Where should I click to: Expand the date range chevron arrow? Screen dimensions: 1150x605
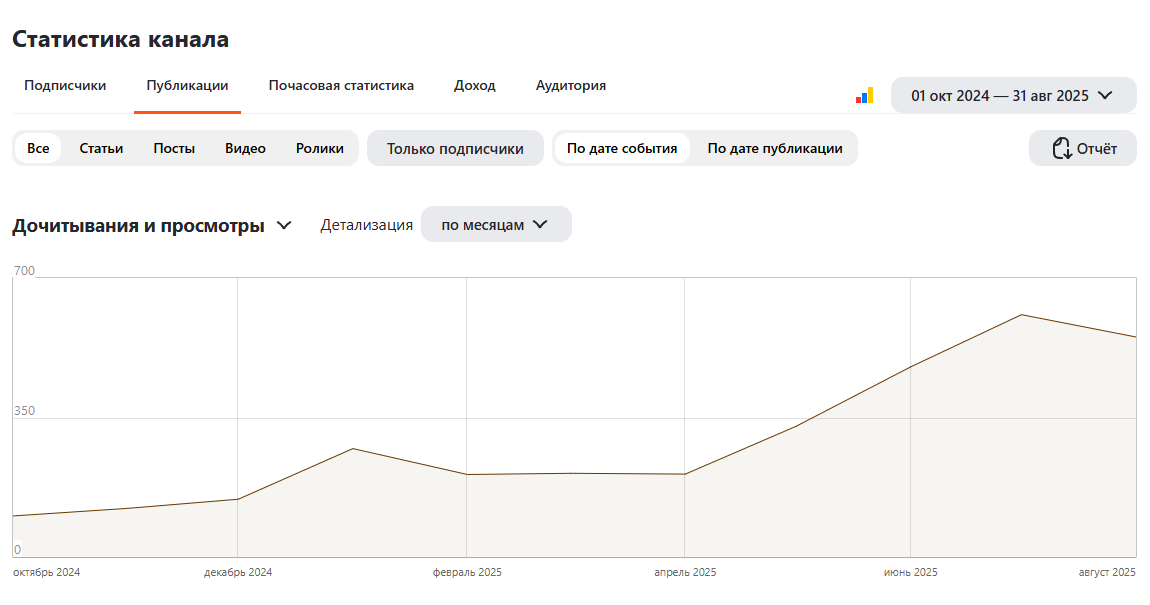point(1105,95)
